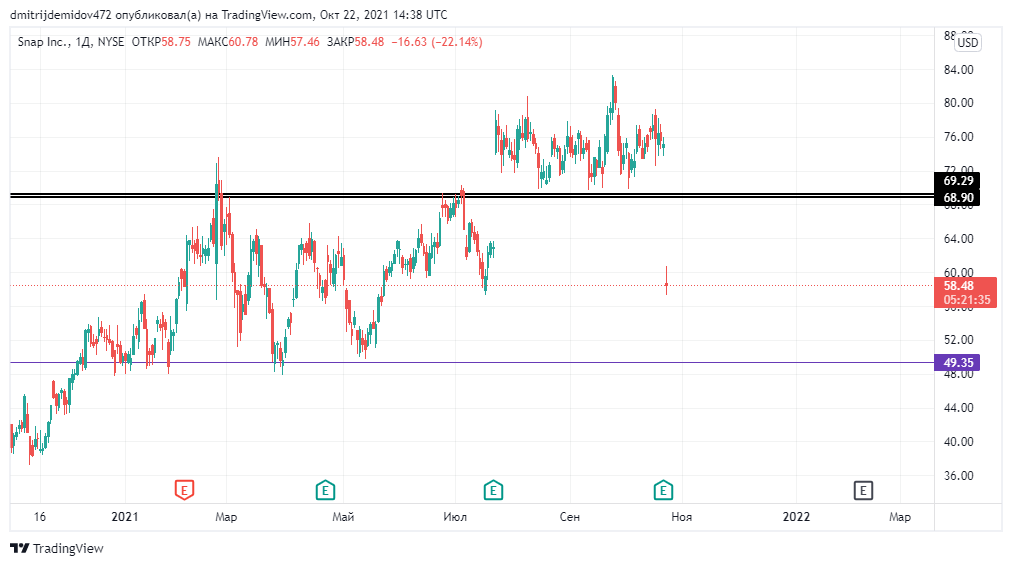Click the 64.00 price axis label
The height and width of the screenshot is (566, 1012).
pyautogui.click(x=958, y=239)
